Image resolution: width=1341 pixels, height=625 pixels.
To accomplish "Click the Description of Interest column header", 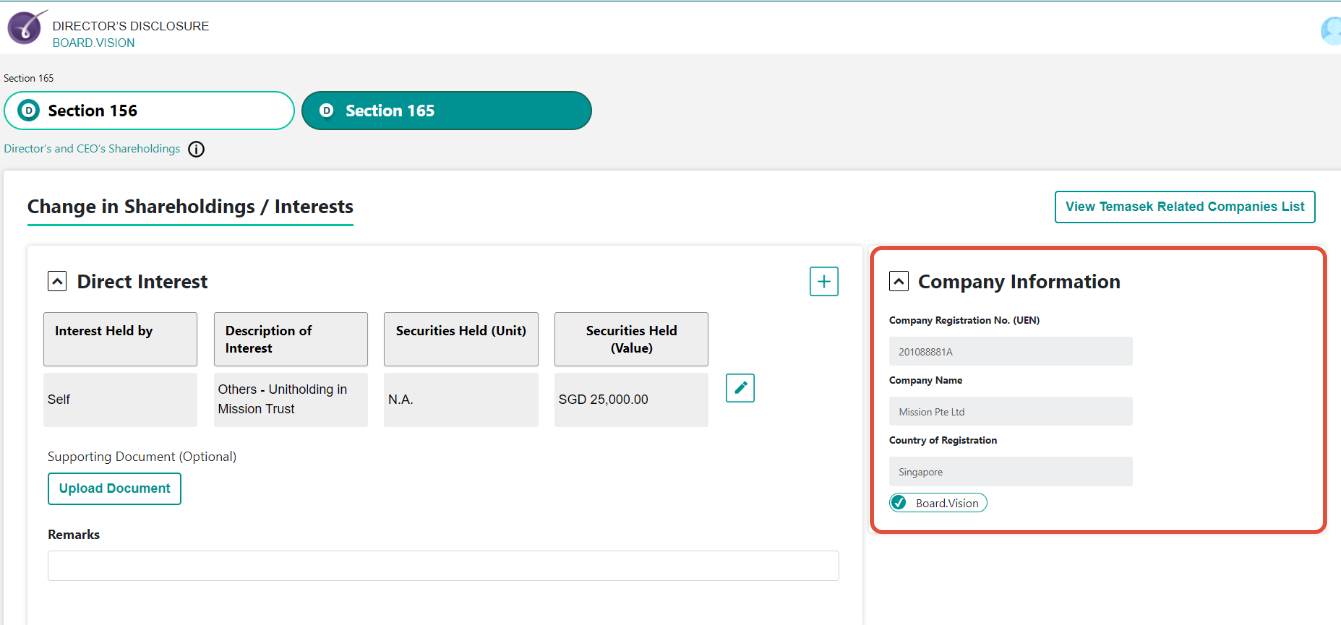I will 291,339.
